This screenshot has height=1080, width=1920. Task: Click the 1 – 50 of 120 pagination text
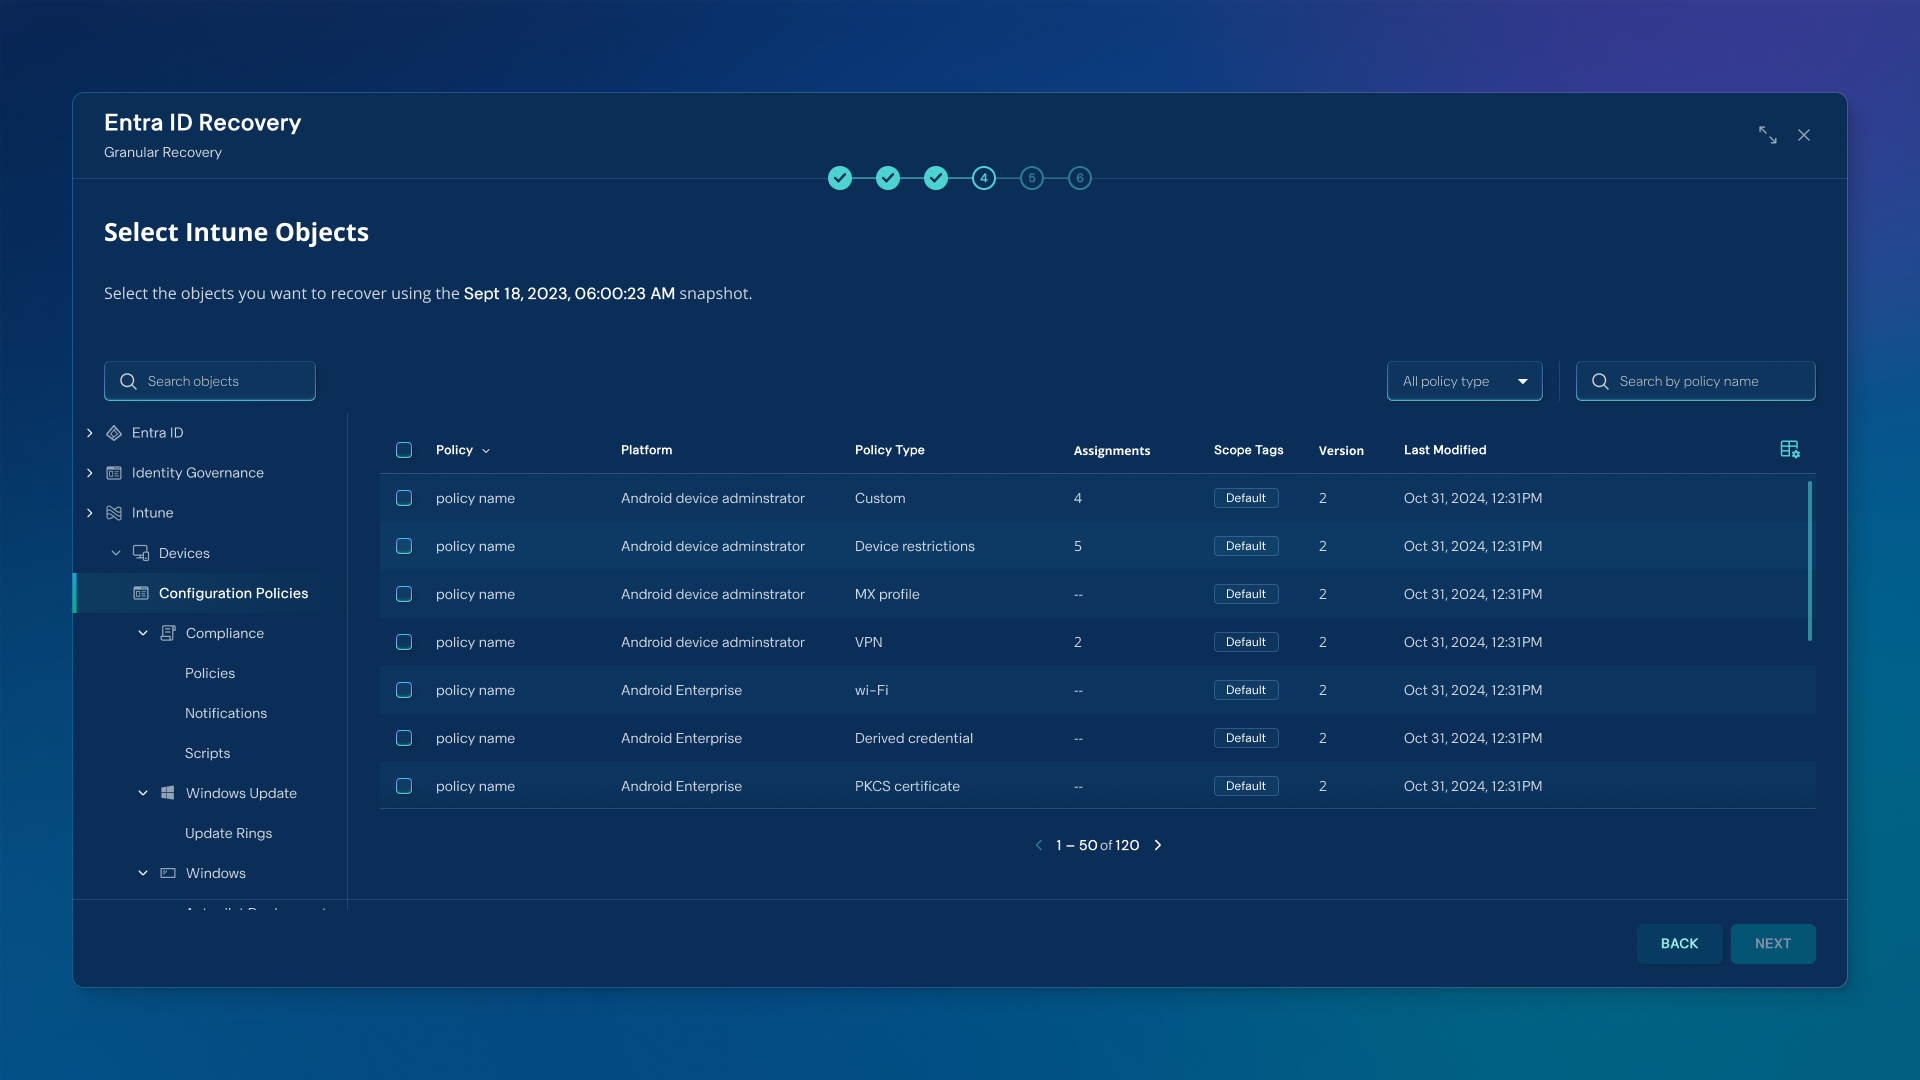coord(1098,845)
